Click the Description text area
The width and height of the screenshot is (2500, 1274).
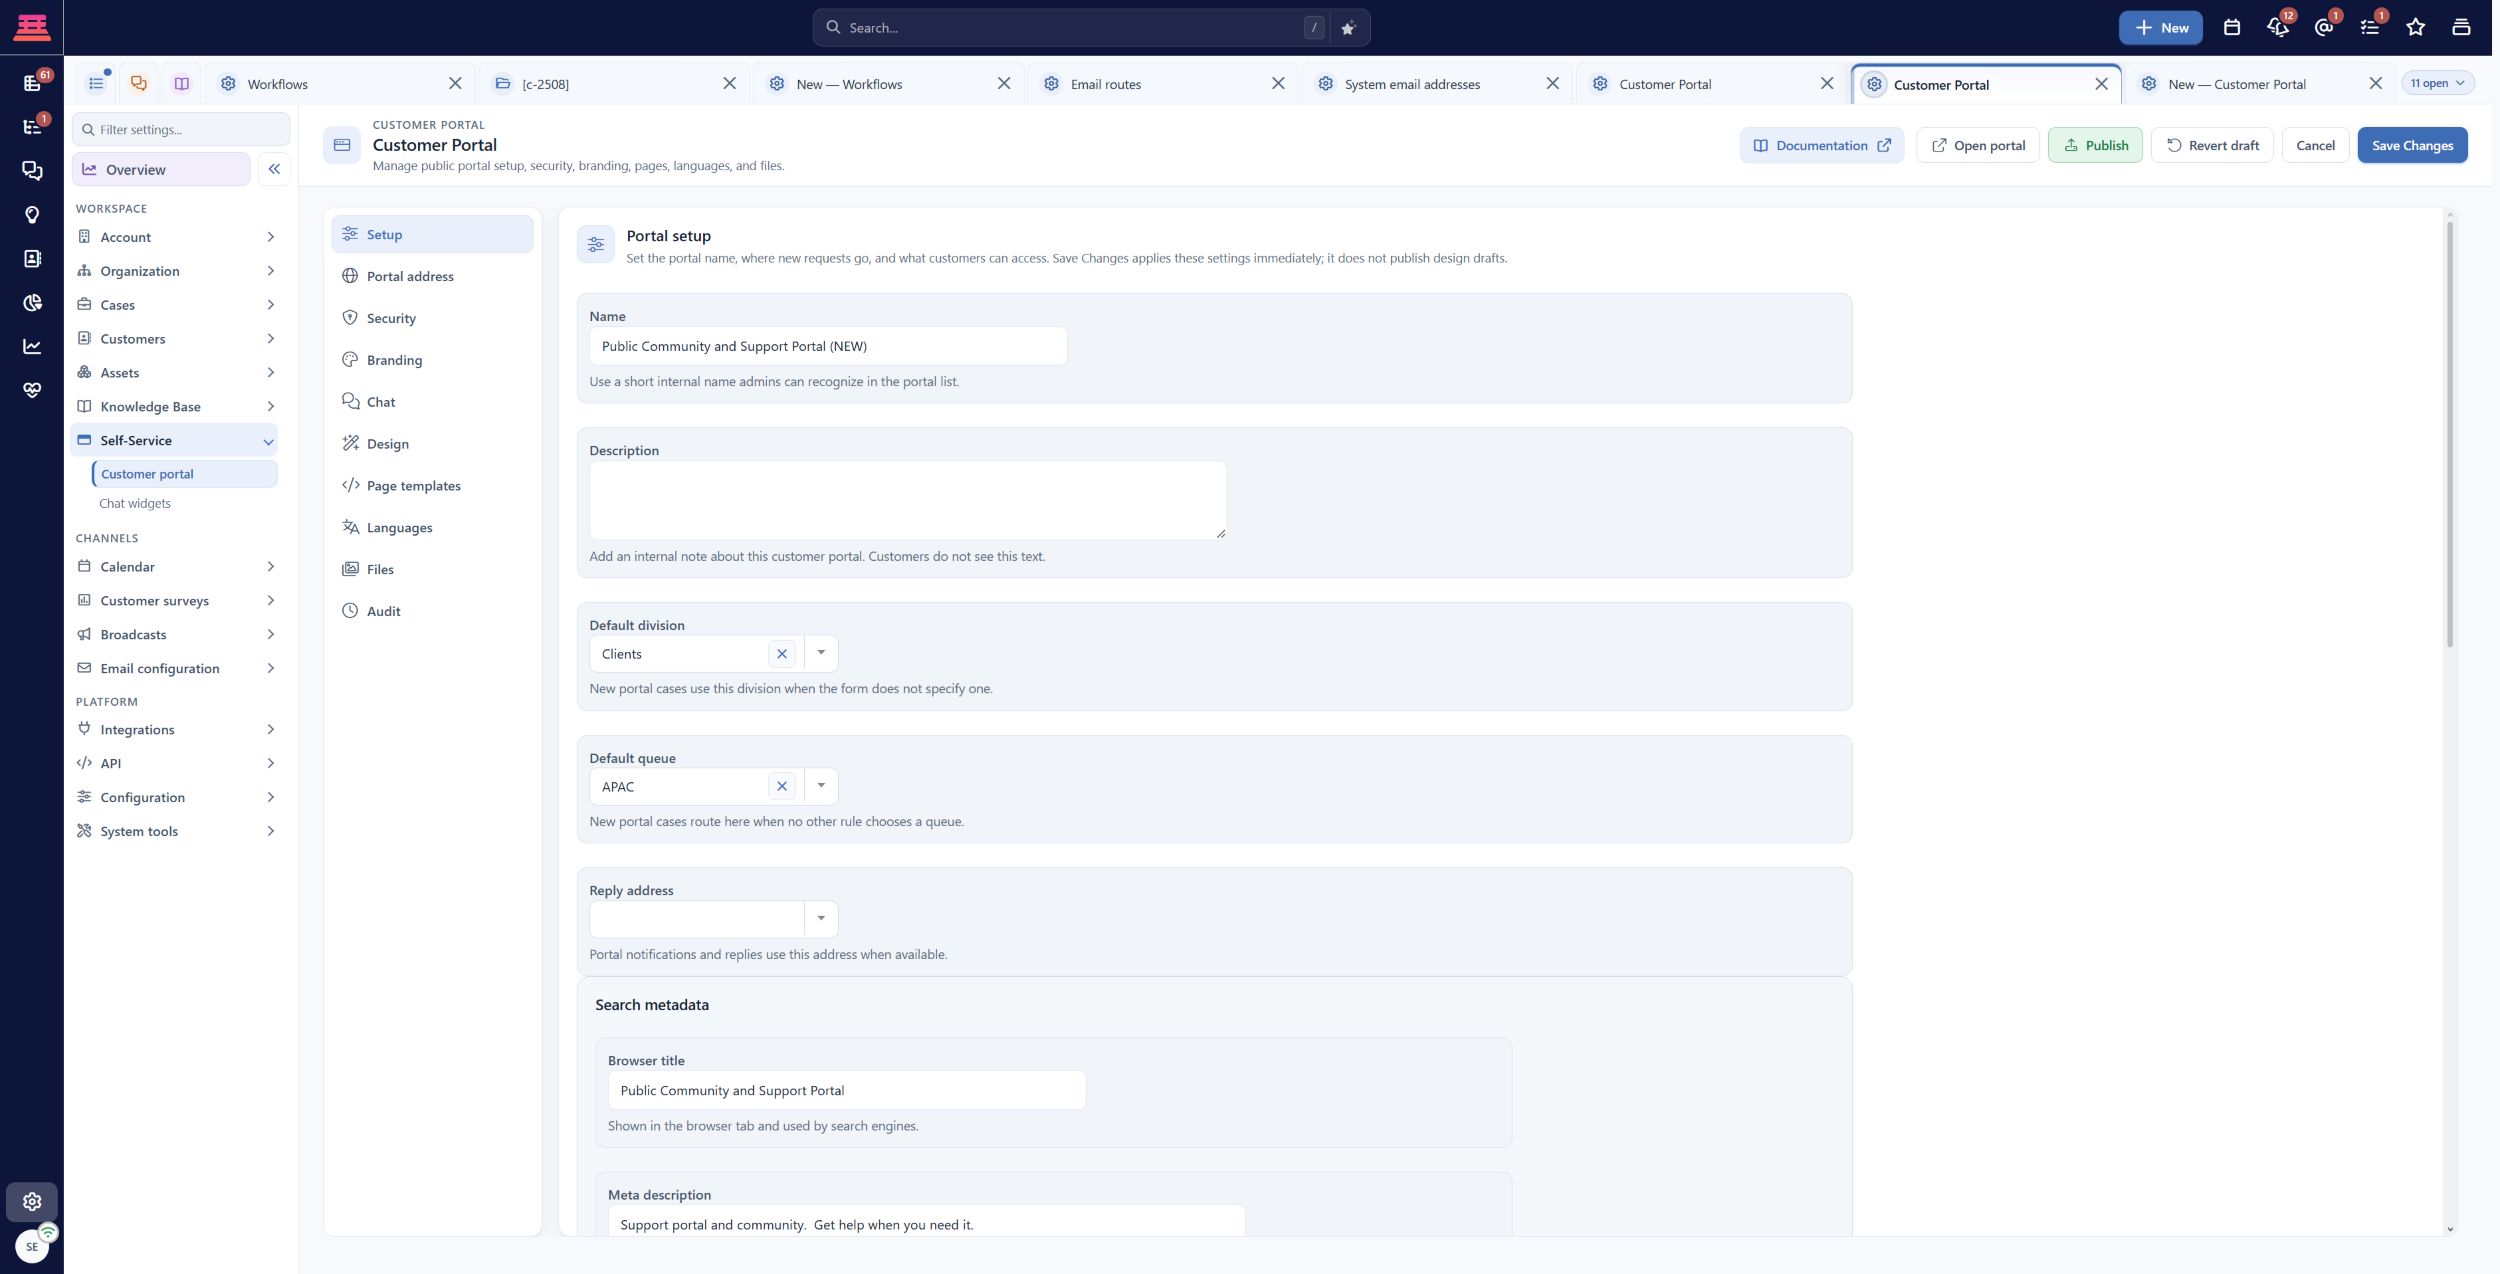908,500
